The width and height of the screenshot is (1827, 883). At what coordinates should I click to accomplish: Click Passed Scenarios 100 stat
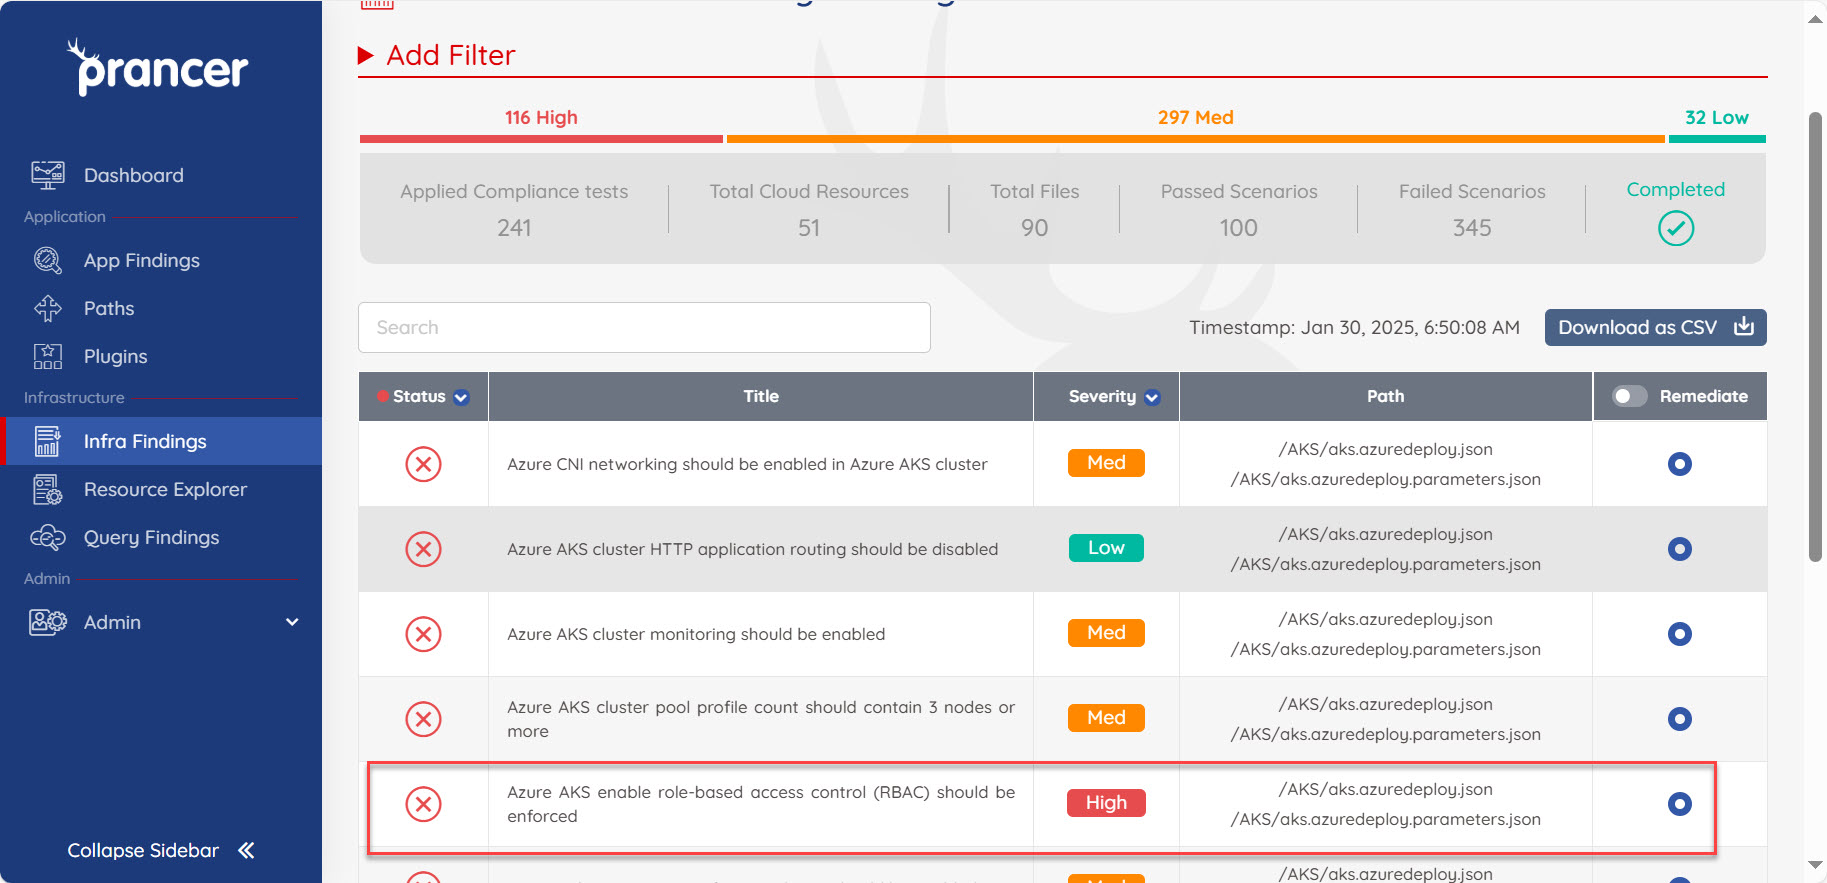(x=1239, y=210)
